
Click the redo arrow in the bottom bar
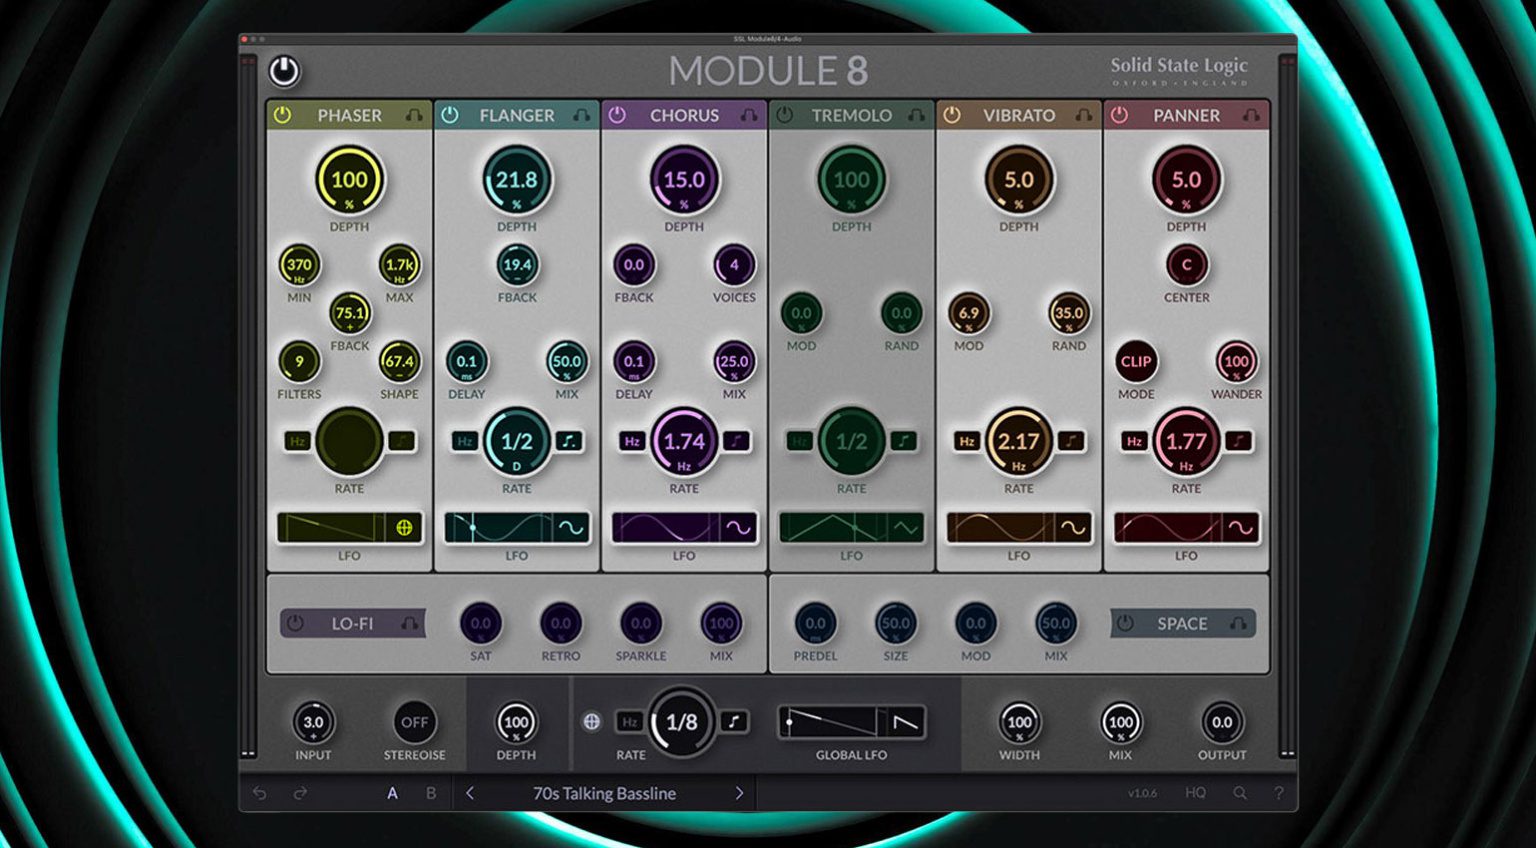tap(297, 793)
